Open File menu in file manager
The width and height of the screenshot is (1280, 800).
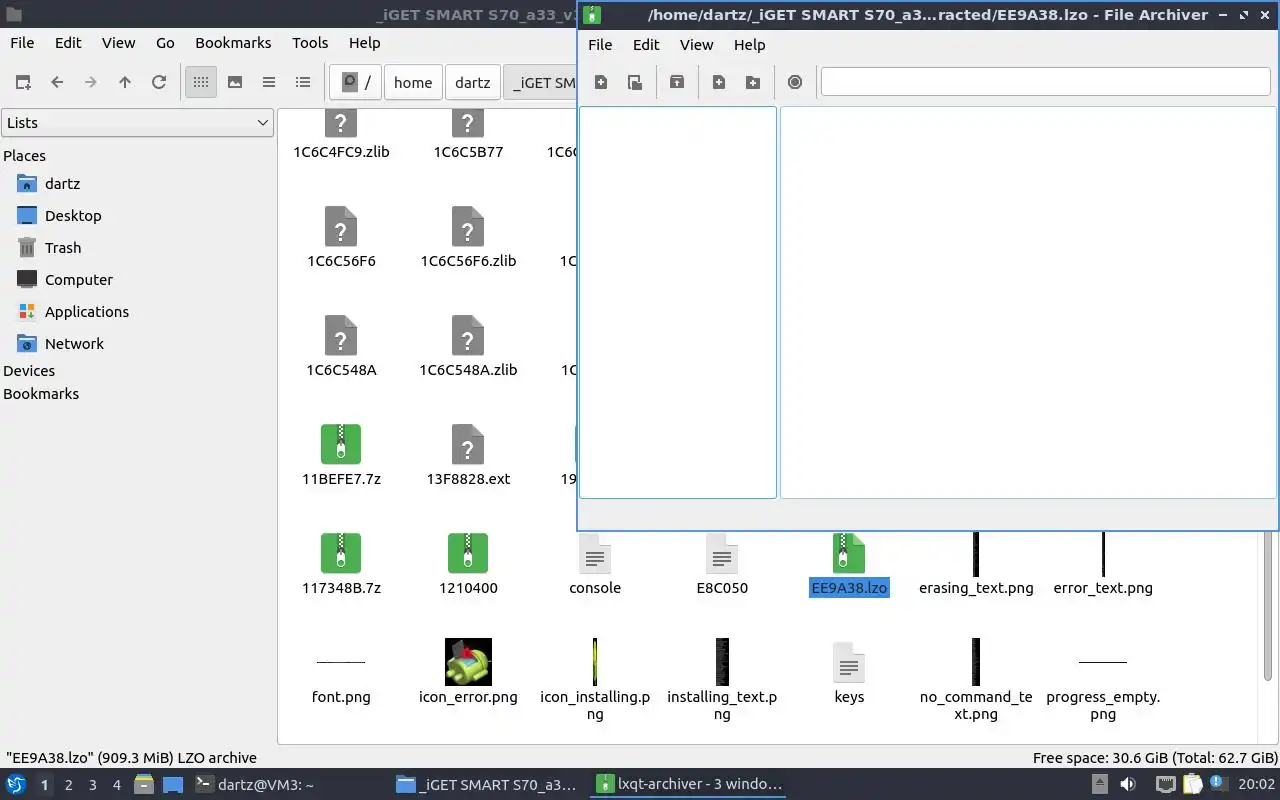tap(22, 43)
